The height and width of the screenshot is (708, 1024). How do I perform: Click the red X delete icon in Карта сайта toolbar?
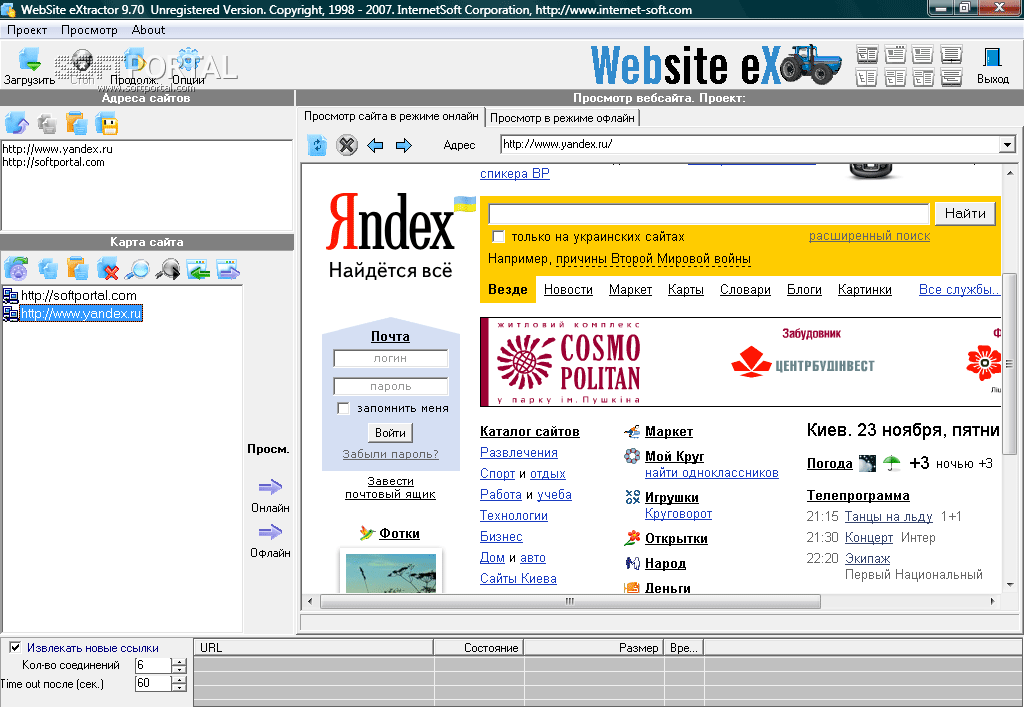click(x=108, y=268)
